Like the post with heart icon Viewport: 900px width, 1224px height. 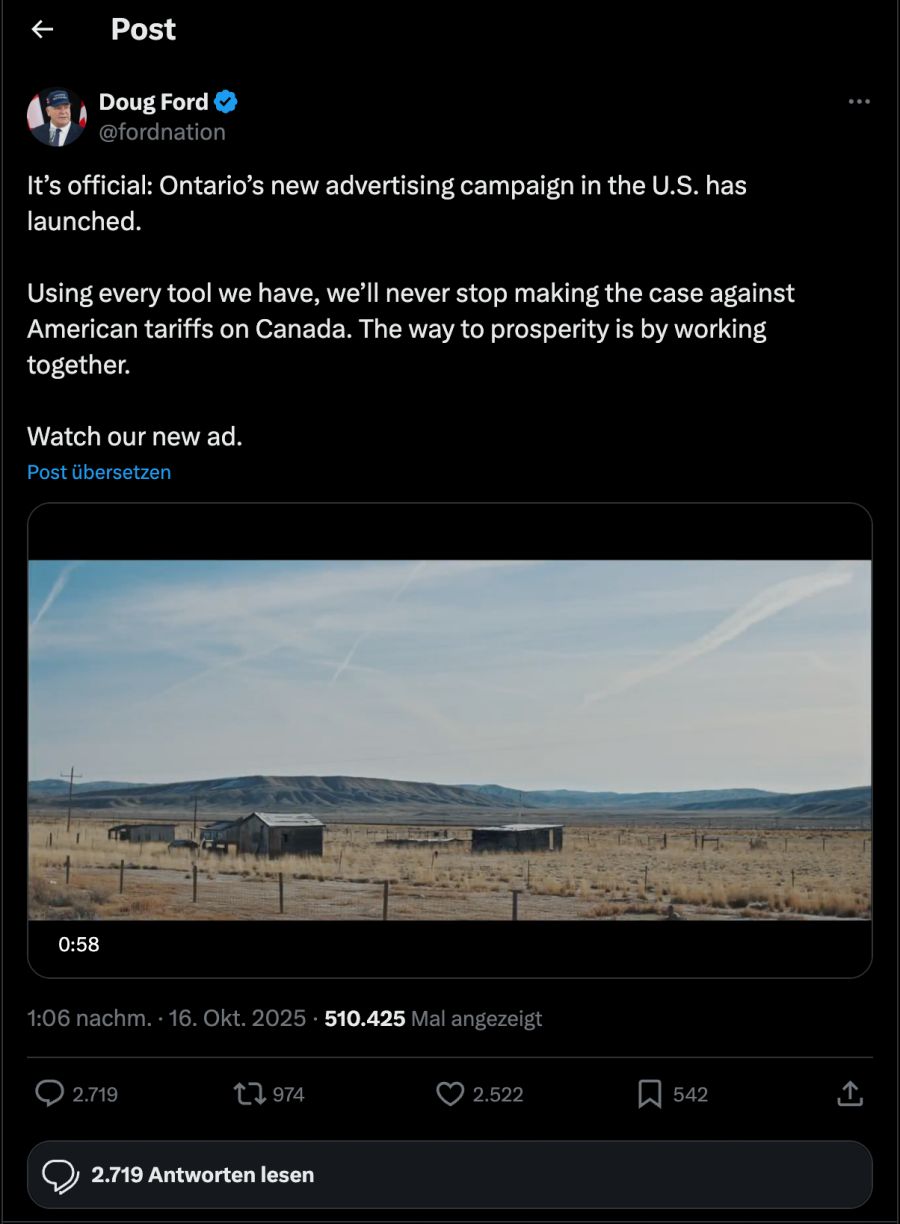[x=450, y=1094]
